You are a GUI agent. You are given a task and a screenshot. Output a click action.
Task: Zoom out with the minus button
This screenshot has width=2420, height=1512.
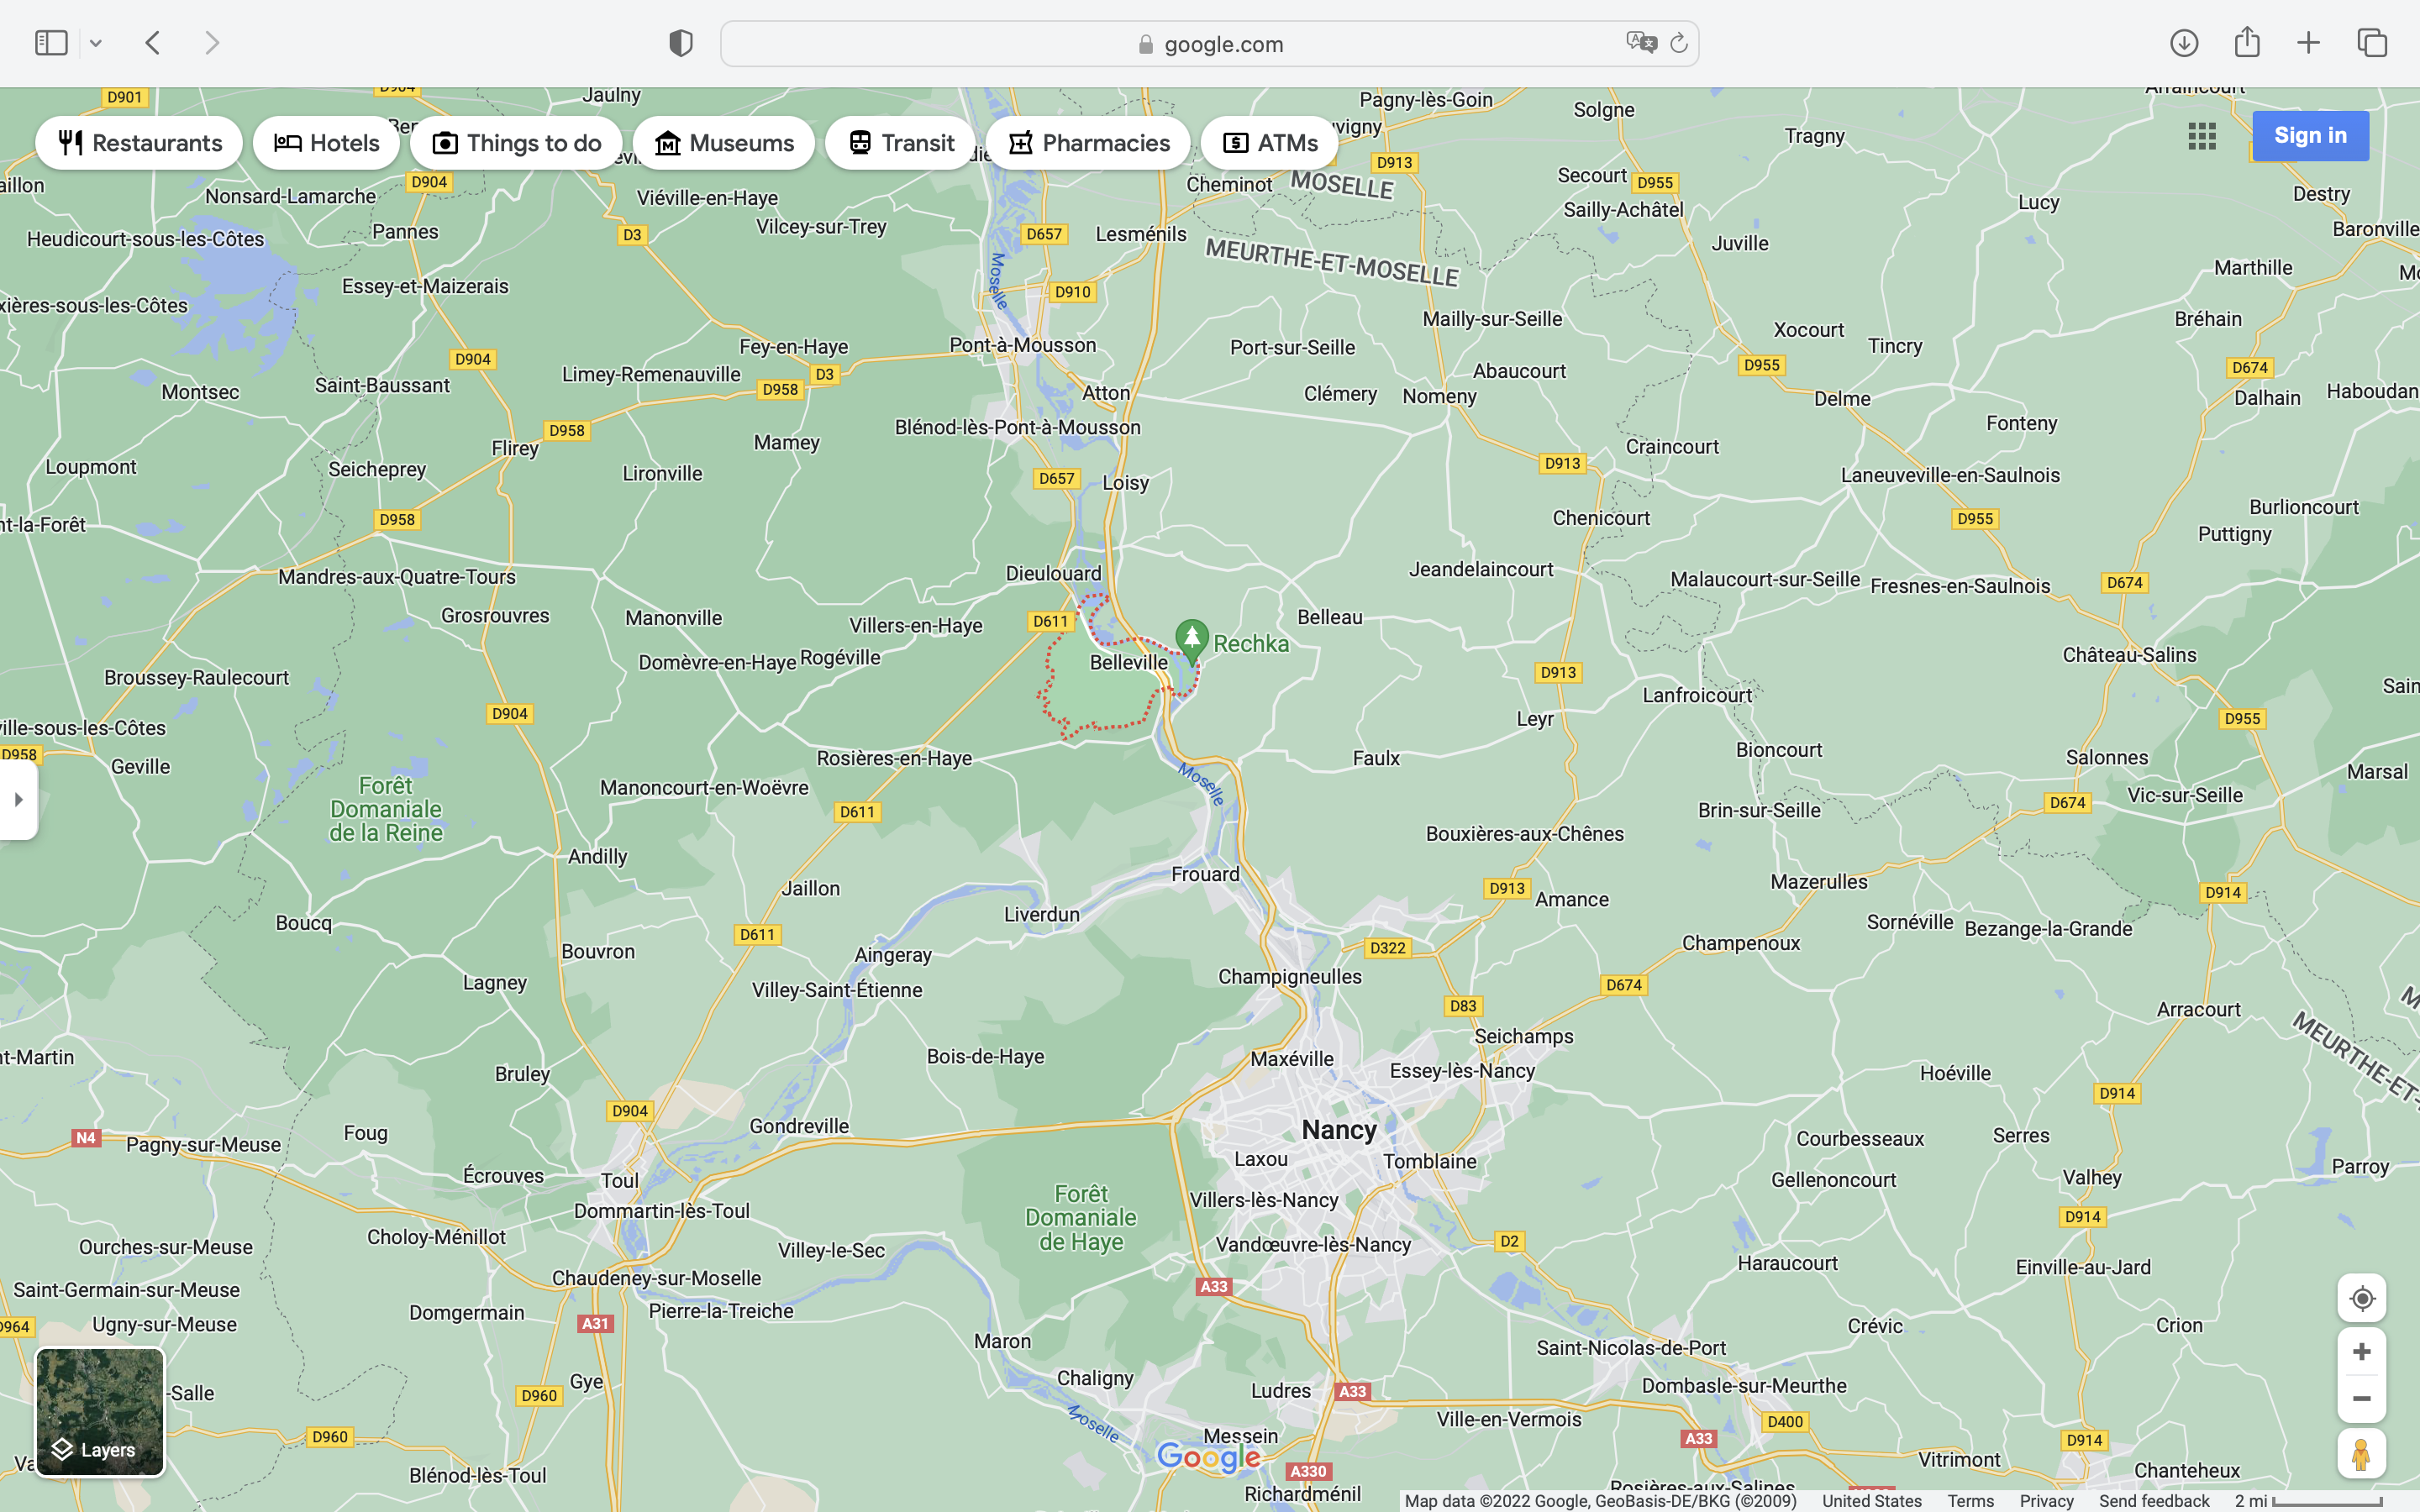tap(2361, 1399)
